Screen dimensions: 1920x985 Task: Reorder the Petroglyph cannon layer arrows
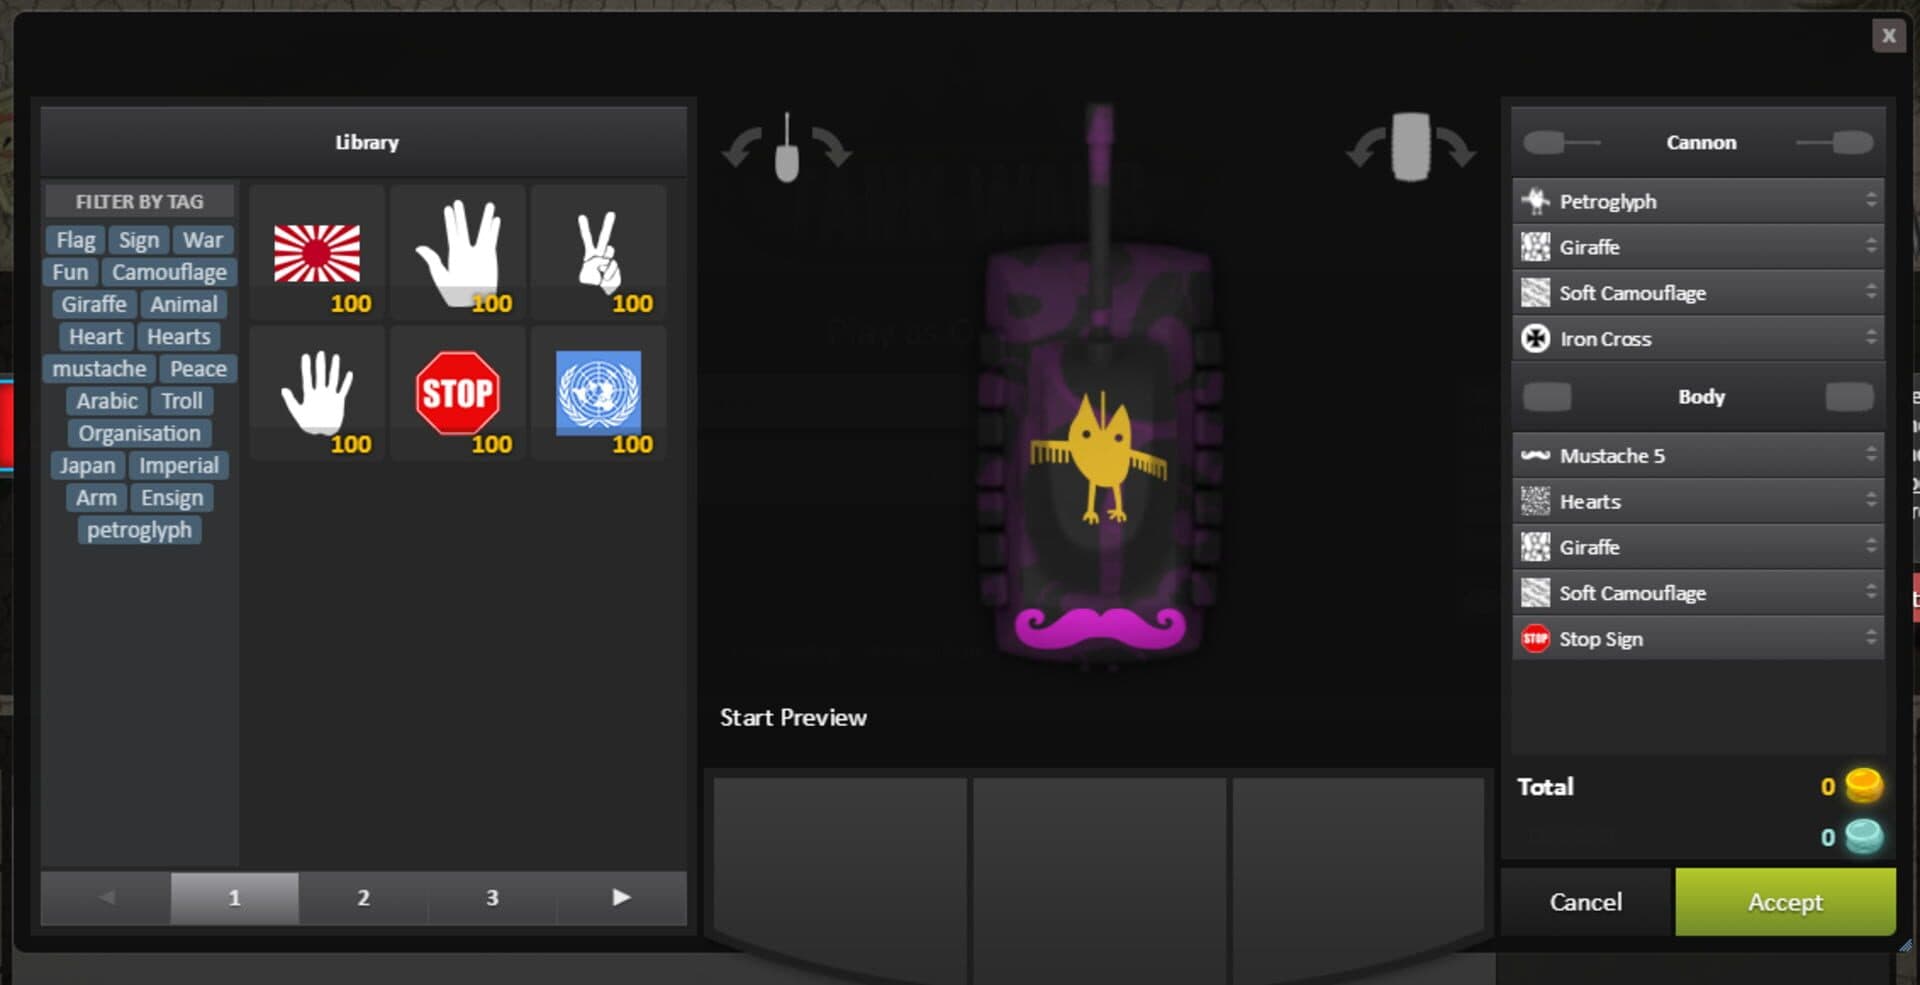click(1870, 201)
